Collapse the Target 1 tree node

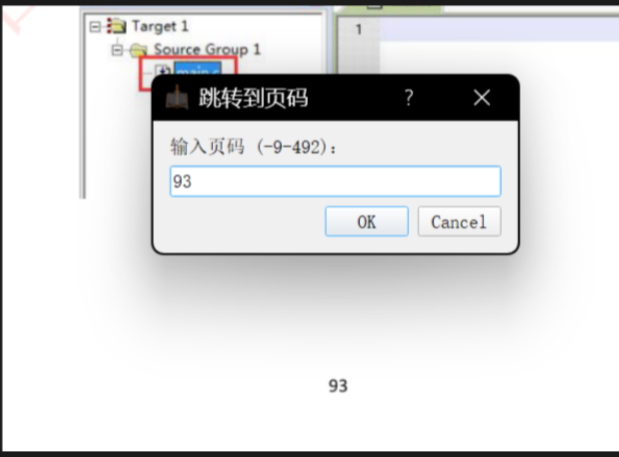coord(95,27)
